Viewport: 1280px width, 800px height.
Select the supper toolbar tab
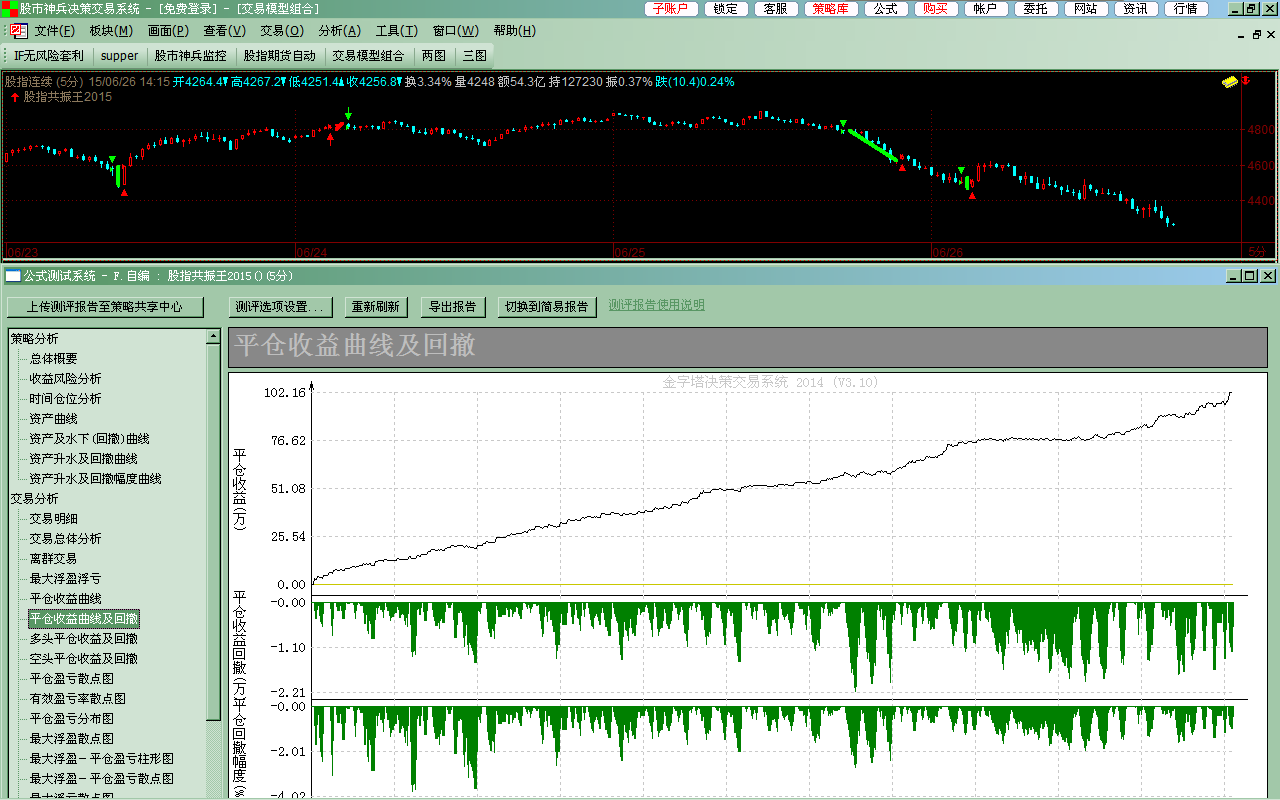pos(120,56)
